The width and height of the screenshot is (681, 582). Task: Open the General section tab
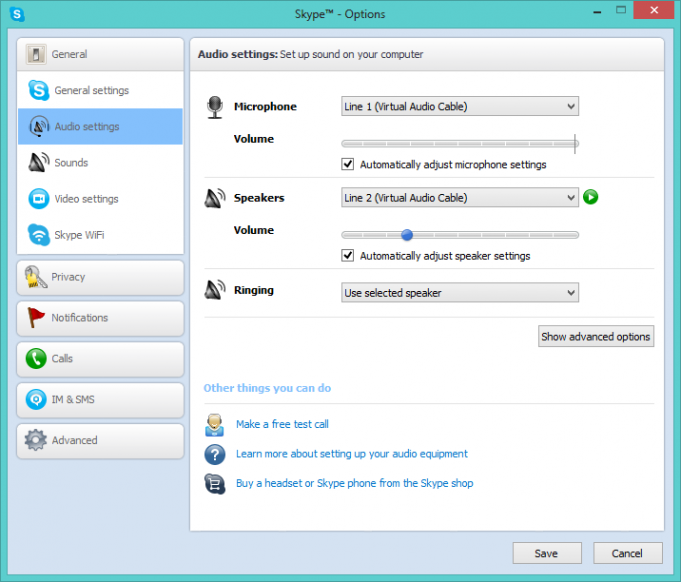100,54
